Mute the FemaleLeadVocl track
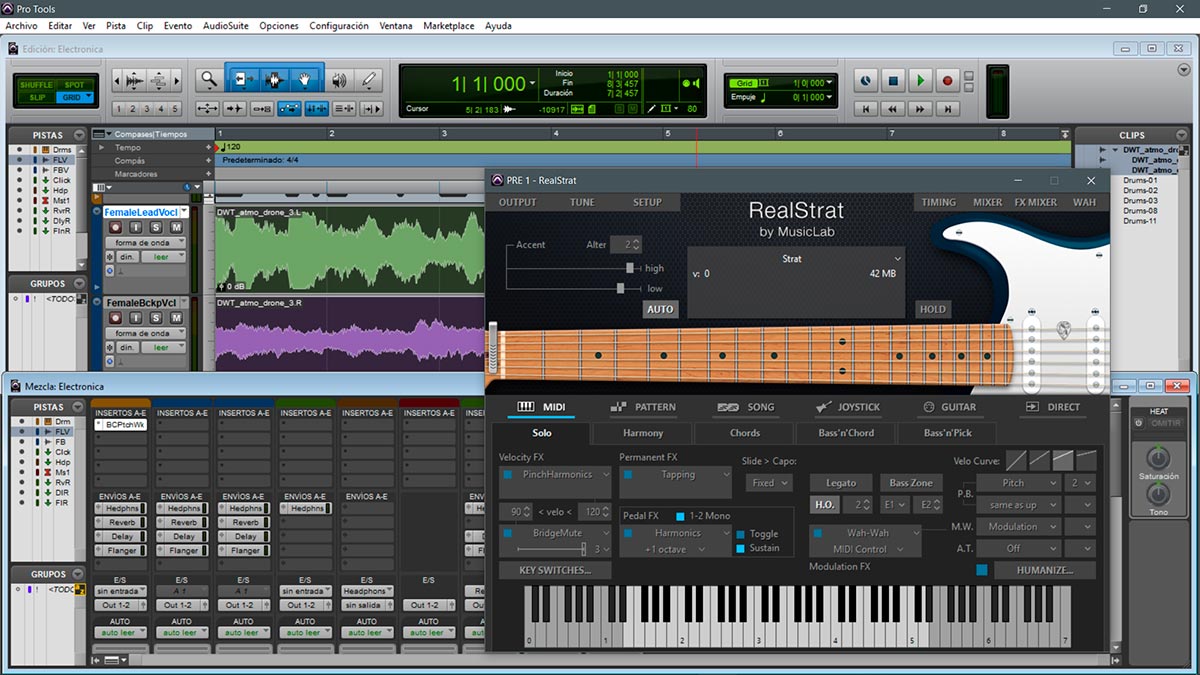This screenshot has width=1200, height=675. [176, 228]
